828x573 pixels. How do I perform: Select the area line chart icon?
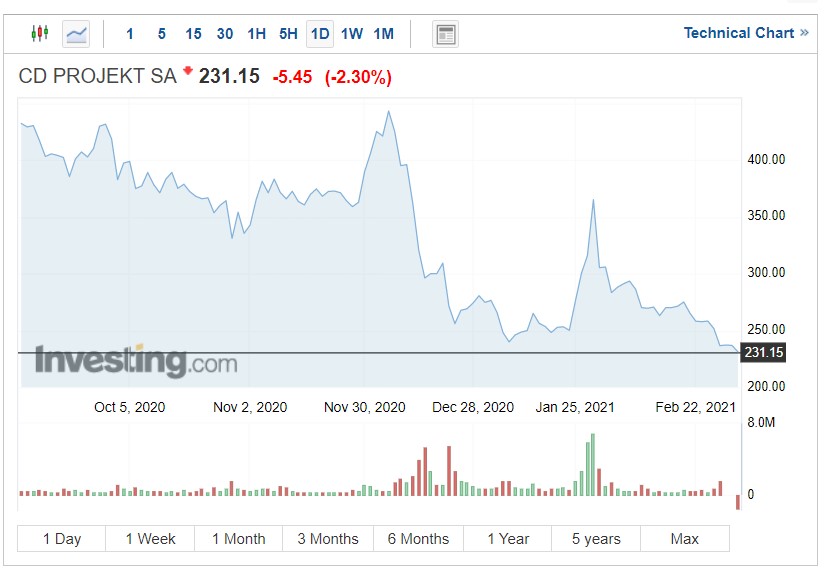76,34
